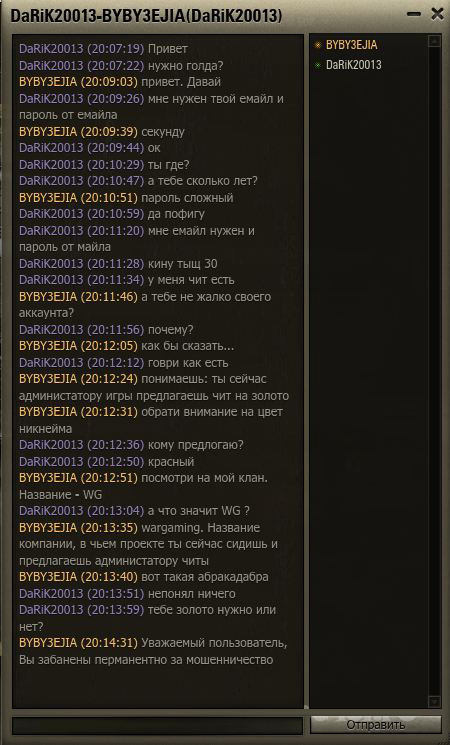
Task: Close the chat window with the X icon
Action: pos(437,14)
